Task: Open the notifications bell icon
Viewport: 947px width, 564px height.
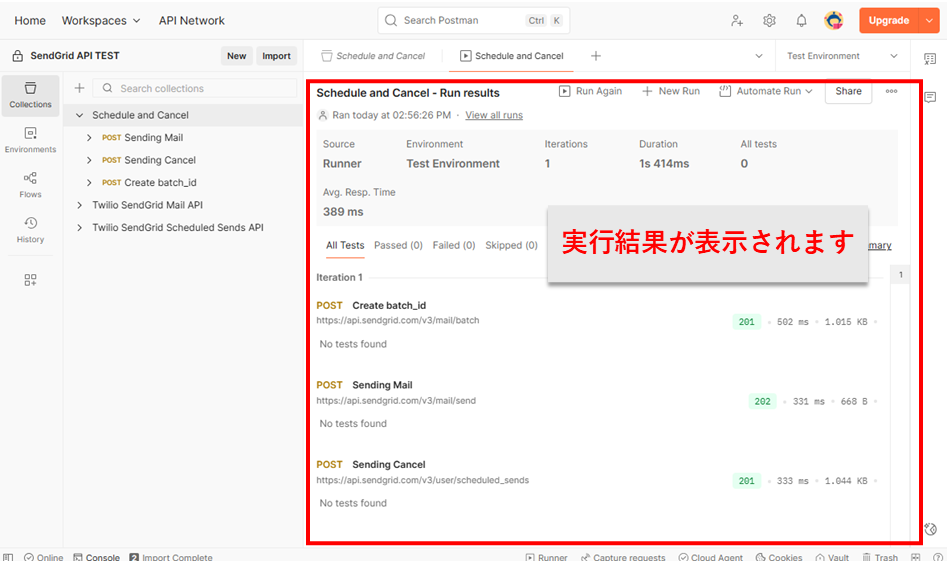Action: [801, 20]
